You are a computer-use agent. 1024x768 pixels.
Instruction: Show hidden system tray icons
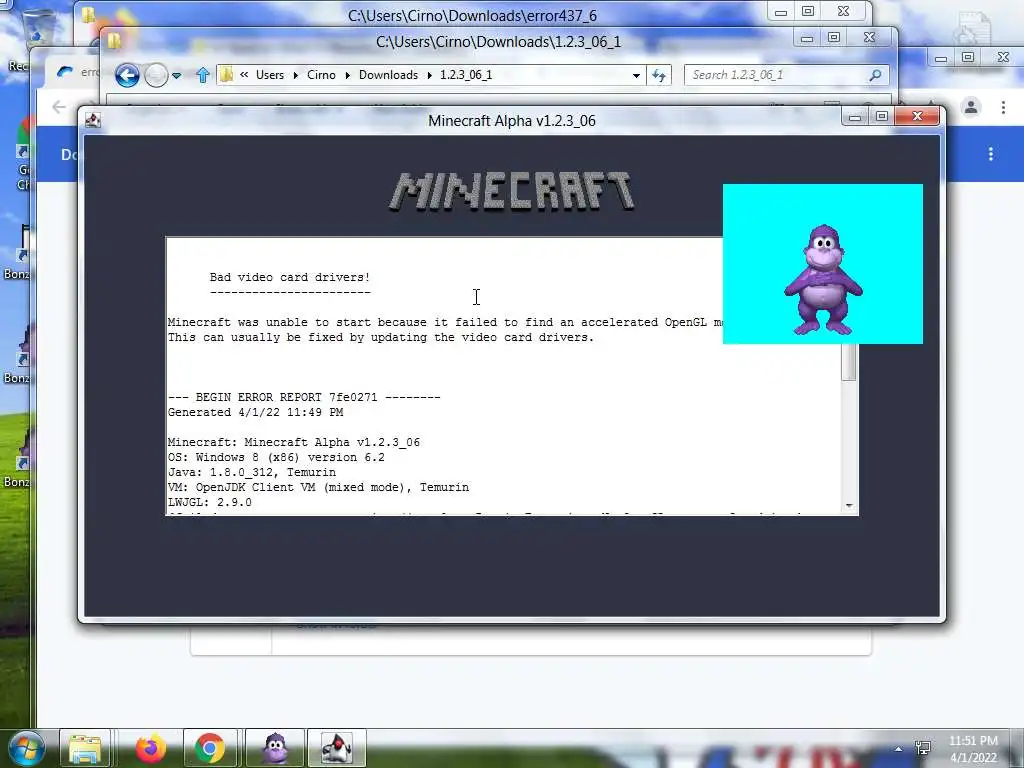tap(899, 749)
